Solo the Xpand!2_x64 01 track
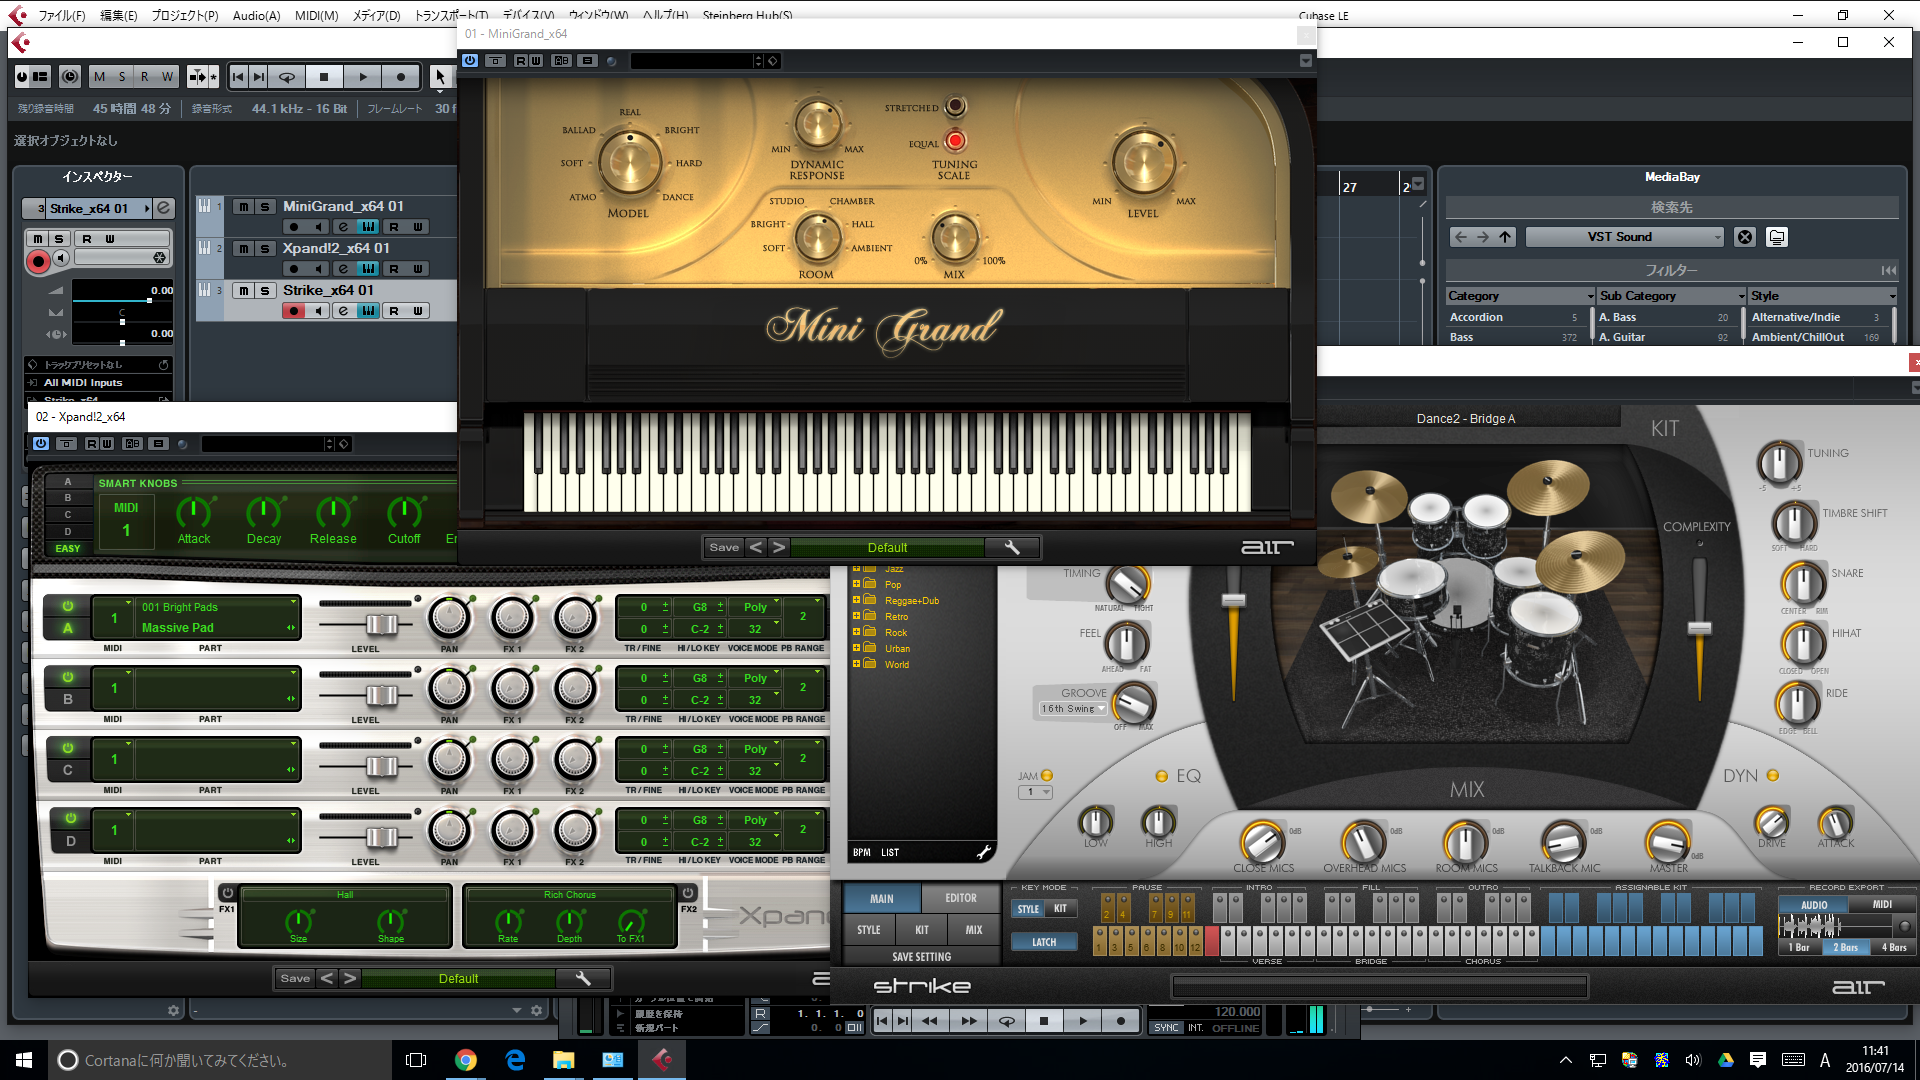This screenshot has height=1080, width=1920. 264,248
